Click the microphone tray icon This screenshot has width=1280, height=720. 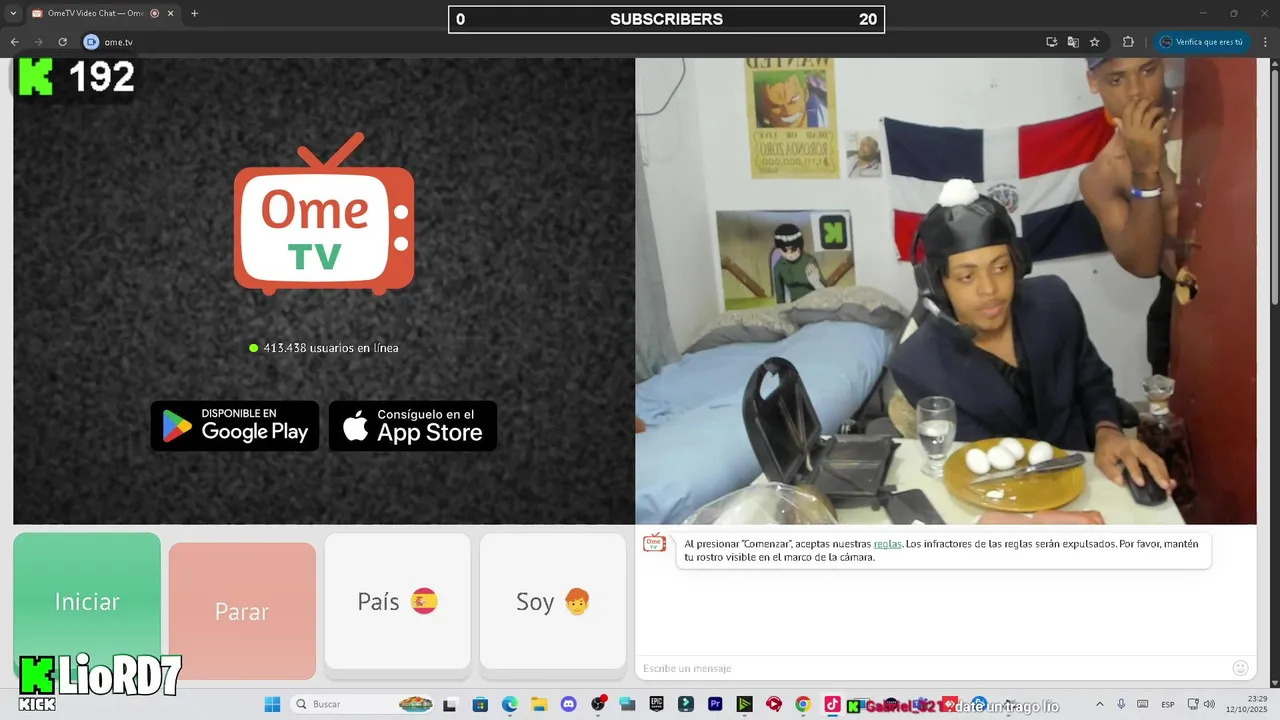pyautogui.click(x=1121, y=704)
